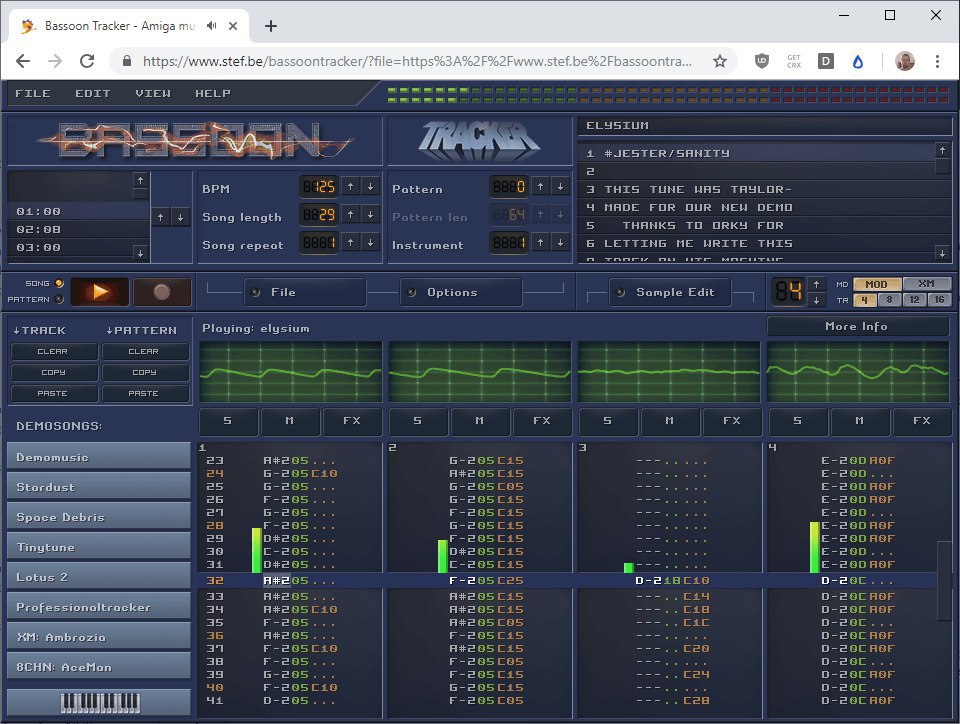This screenshot has height=724, width=960.
Task: Select the Song play mode radio
Action: (59, 284)
